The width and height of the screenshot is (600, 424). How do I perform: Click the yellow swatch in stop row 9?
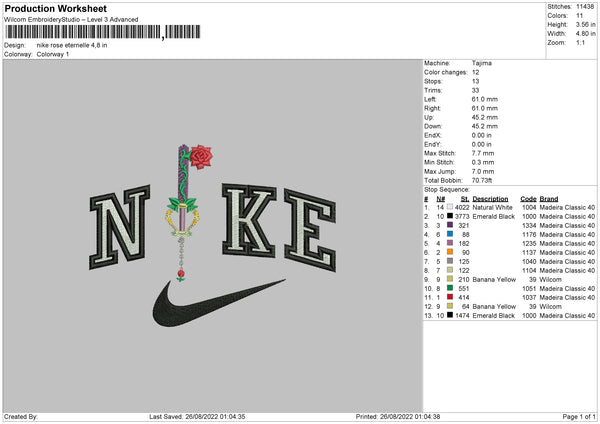pyautogui.click(x=450, y=279)
